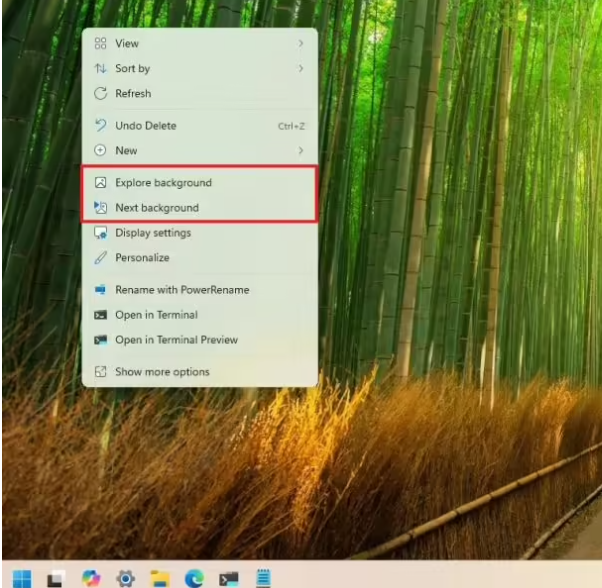Expand the View submenu arrow
Viewport: 602px width, 588px height.
[x=300, y=44]
